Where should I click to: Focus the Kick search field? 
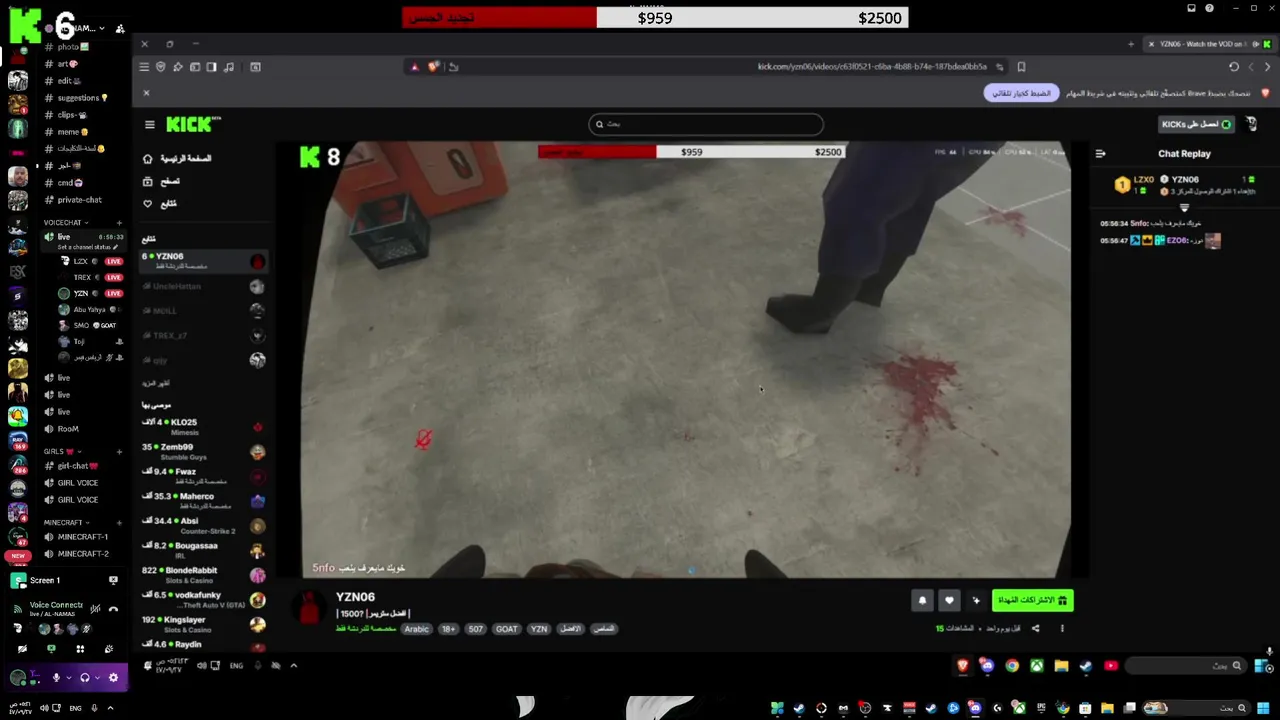[x=706, y=124]
